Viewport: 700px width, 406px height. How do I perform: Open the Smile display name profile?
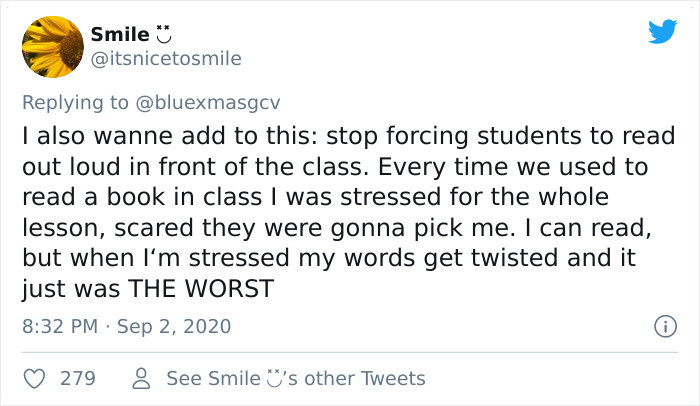coord(120,34)
